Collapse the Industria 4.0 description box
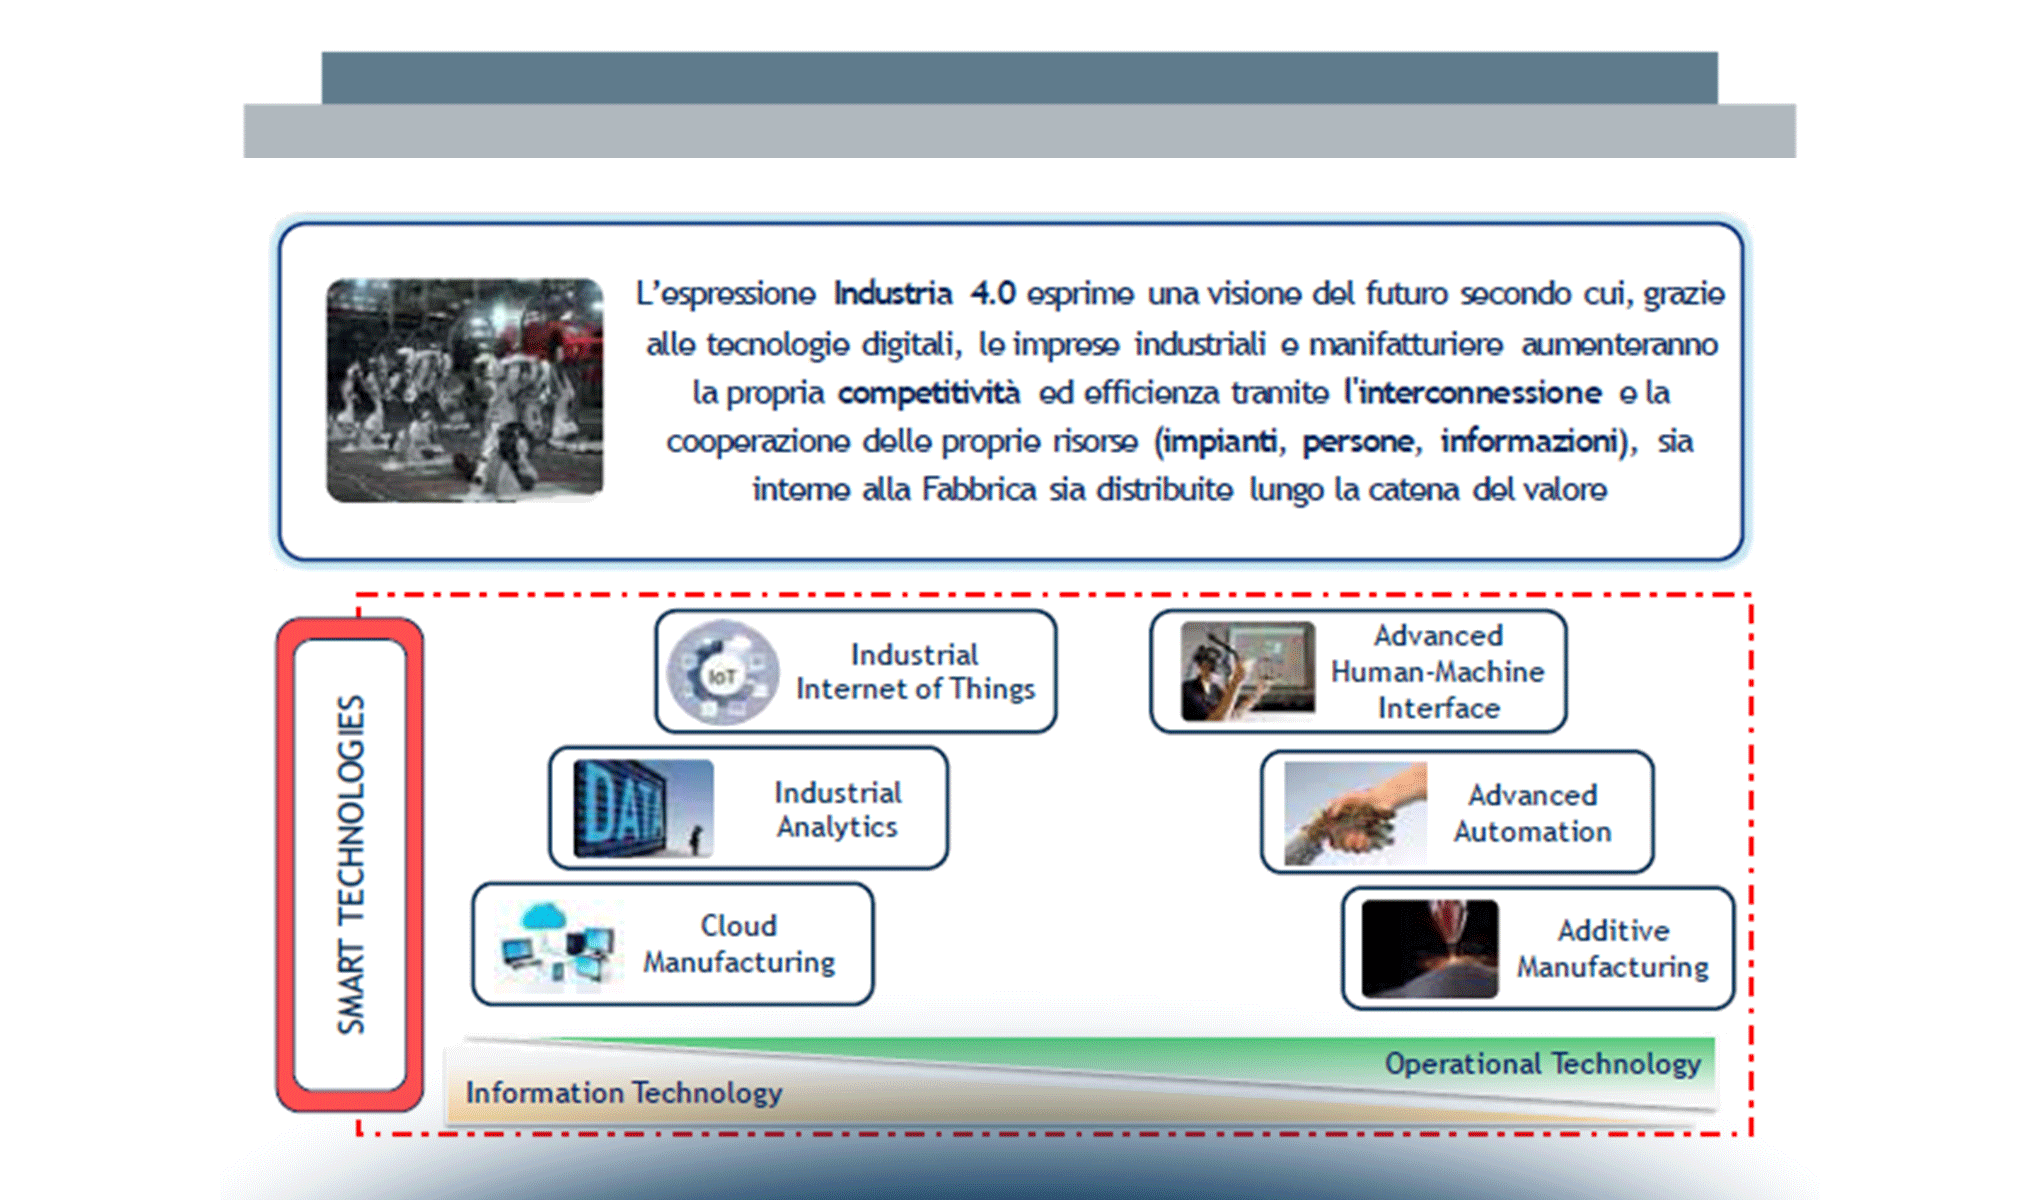 tap(1010, 390)
